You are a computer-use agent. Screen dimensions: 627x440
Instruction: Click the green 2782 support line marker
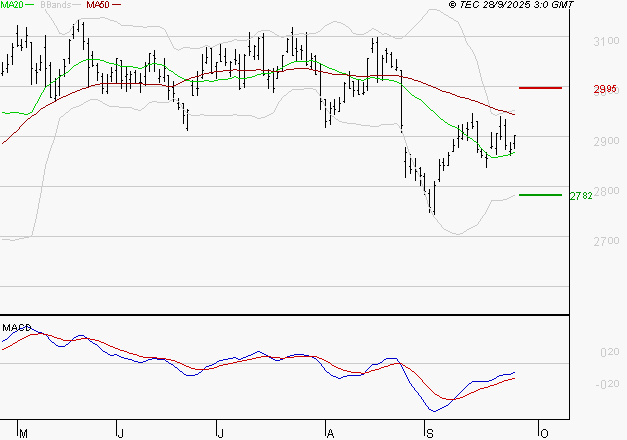click(x=541, y=195)
